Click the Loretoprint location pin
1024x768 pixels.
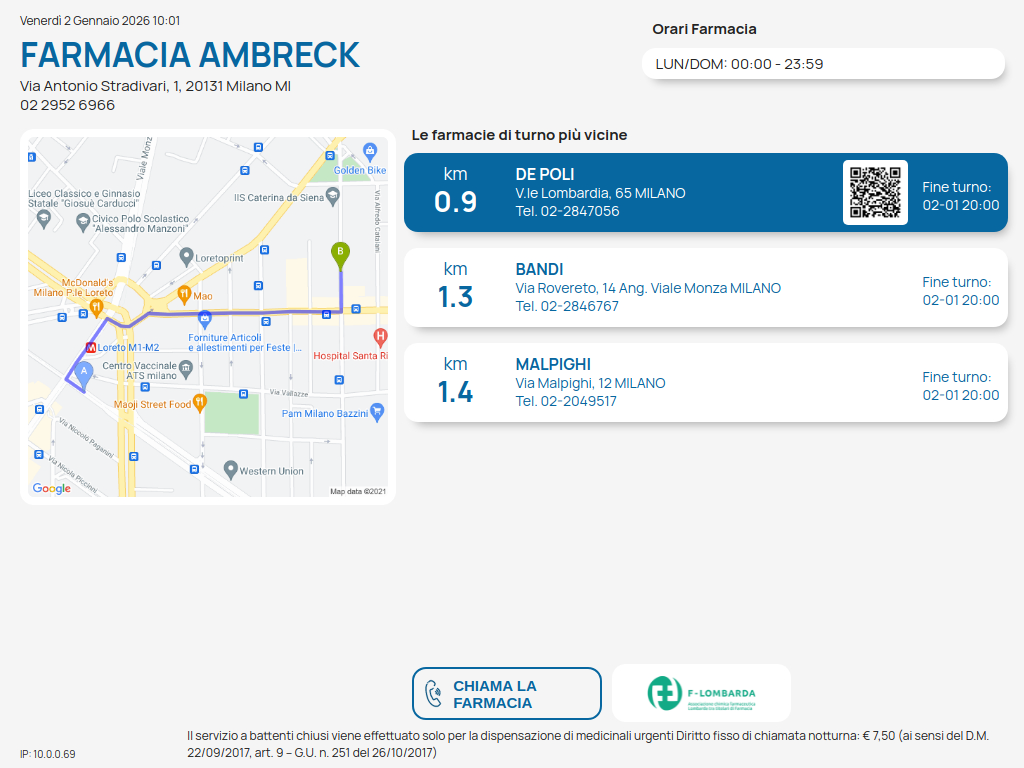186,257
